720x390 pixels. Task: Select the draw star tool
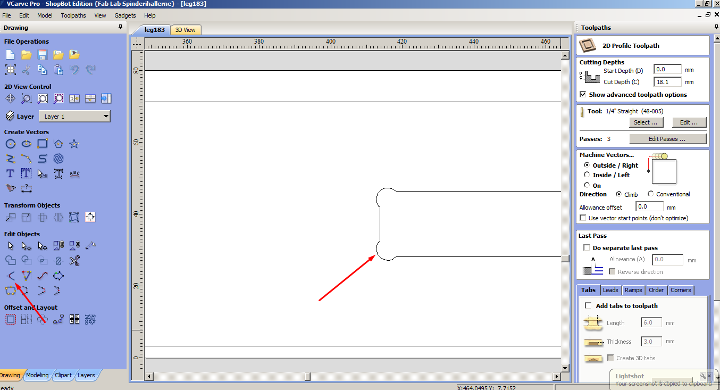(x=74, y=144)
